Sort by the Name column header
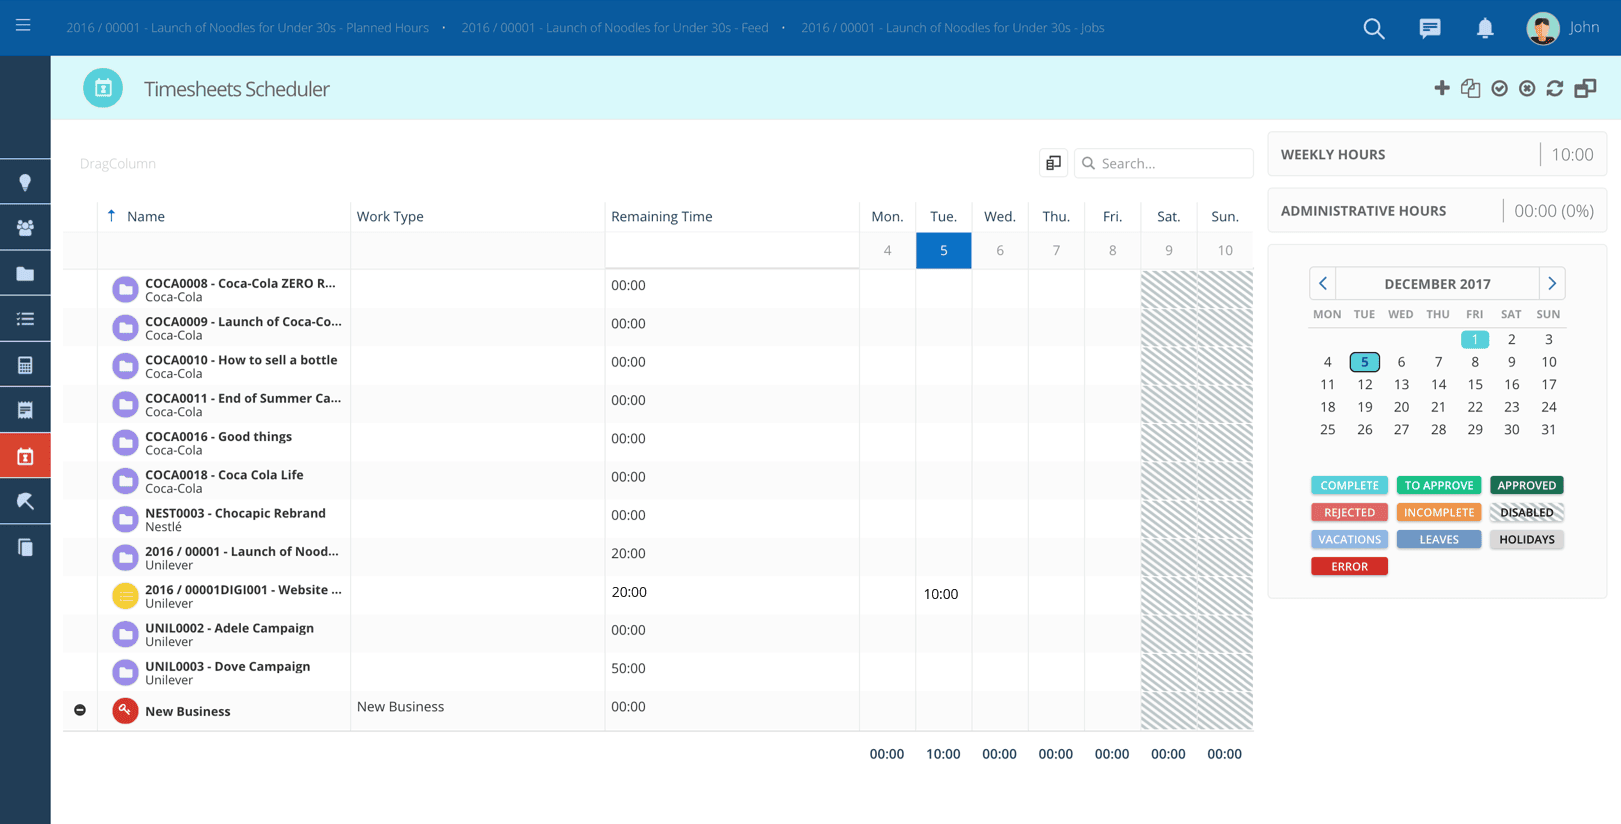The width and height of the screenshot is (1621, 824). tap(146, 216)
